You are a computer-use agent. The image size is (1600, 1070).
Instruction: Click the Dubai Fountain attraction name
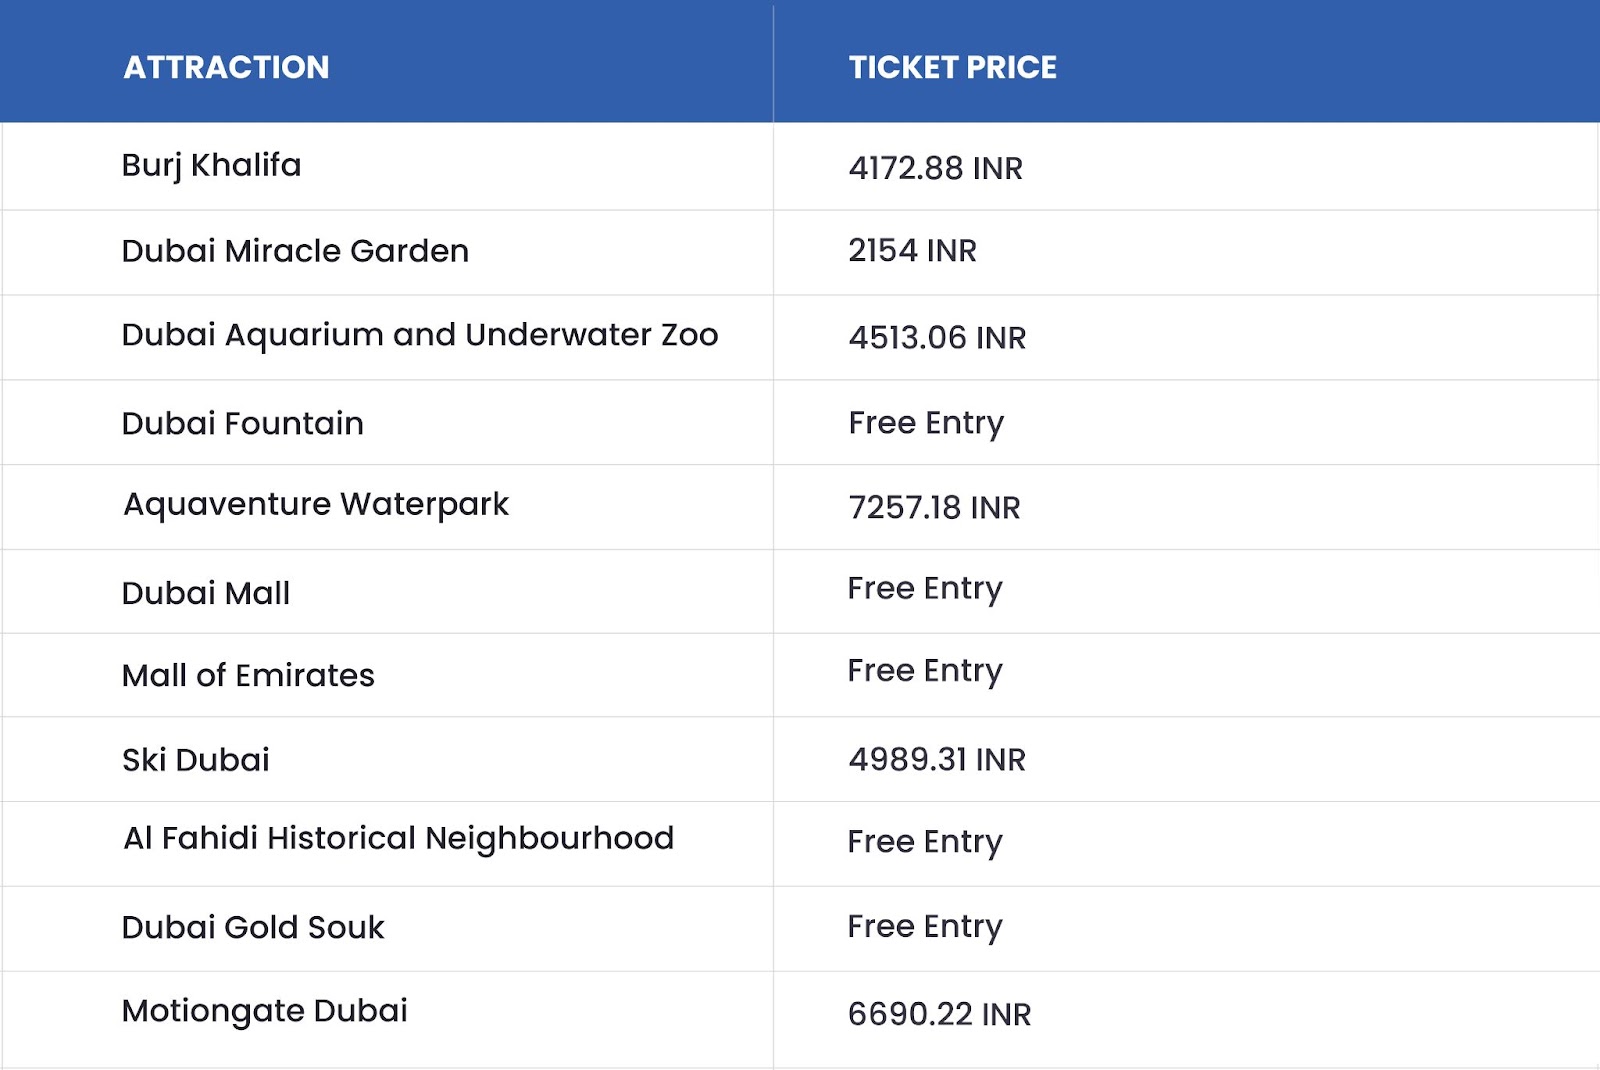[242, 423]
